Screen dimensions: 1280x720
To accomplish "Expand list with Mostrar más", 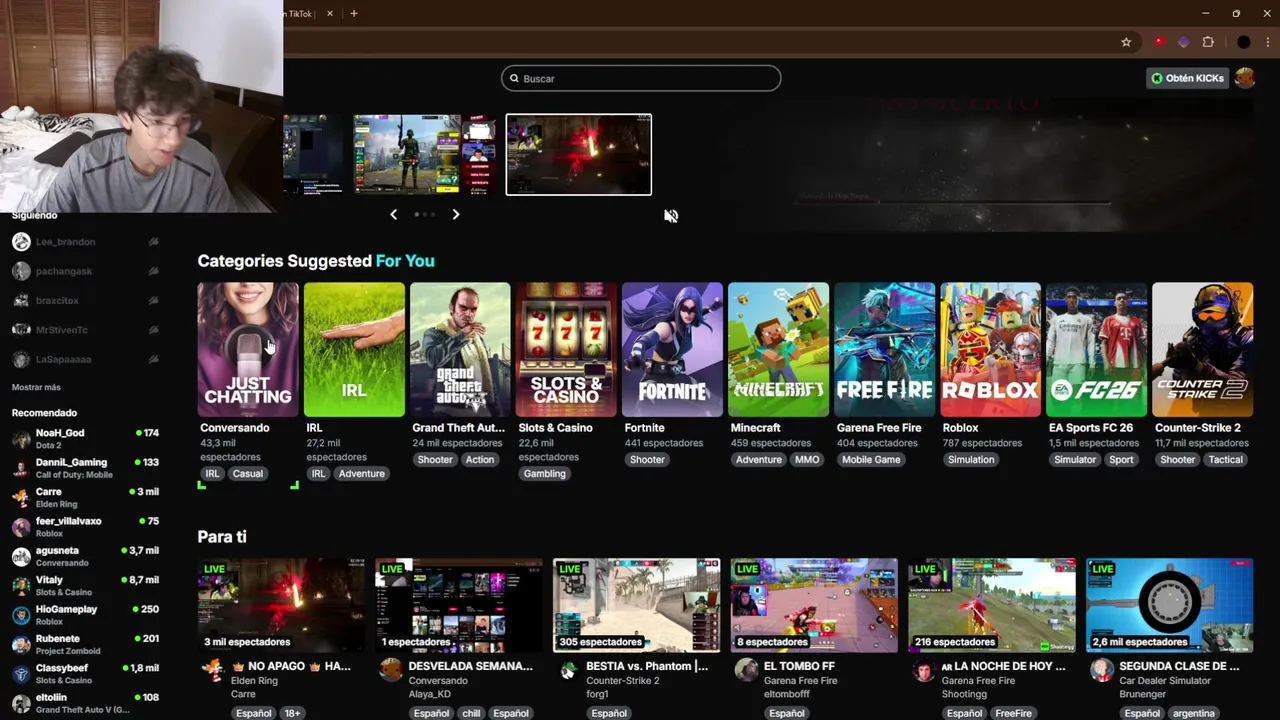I will (x=36, y=387).
